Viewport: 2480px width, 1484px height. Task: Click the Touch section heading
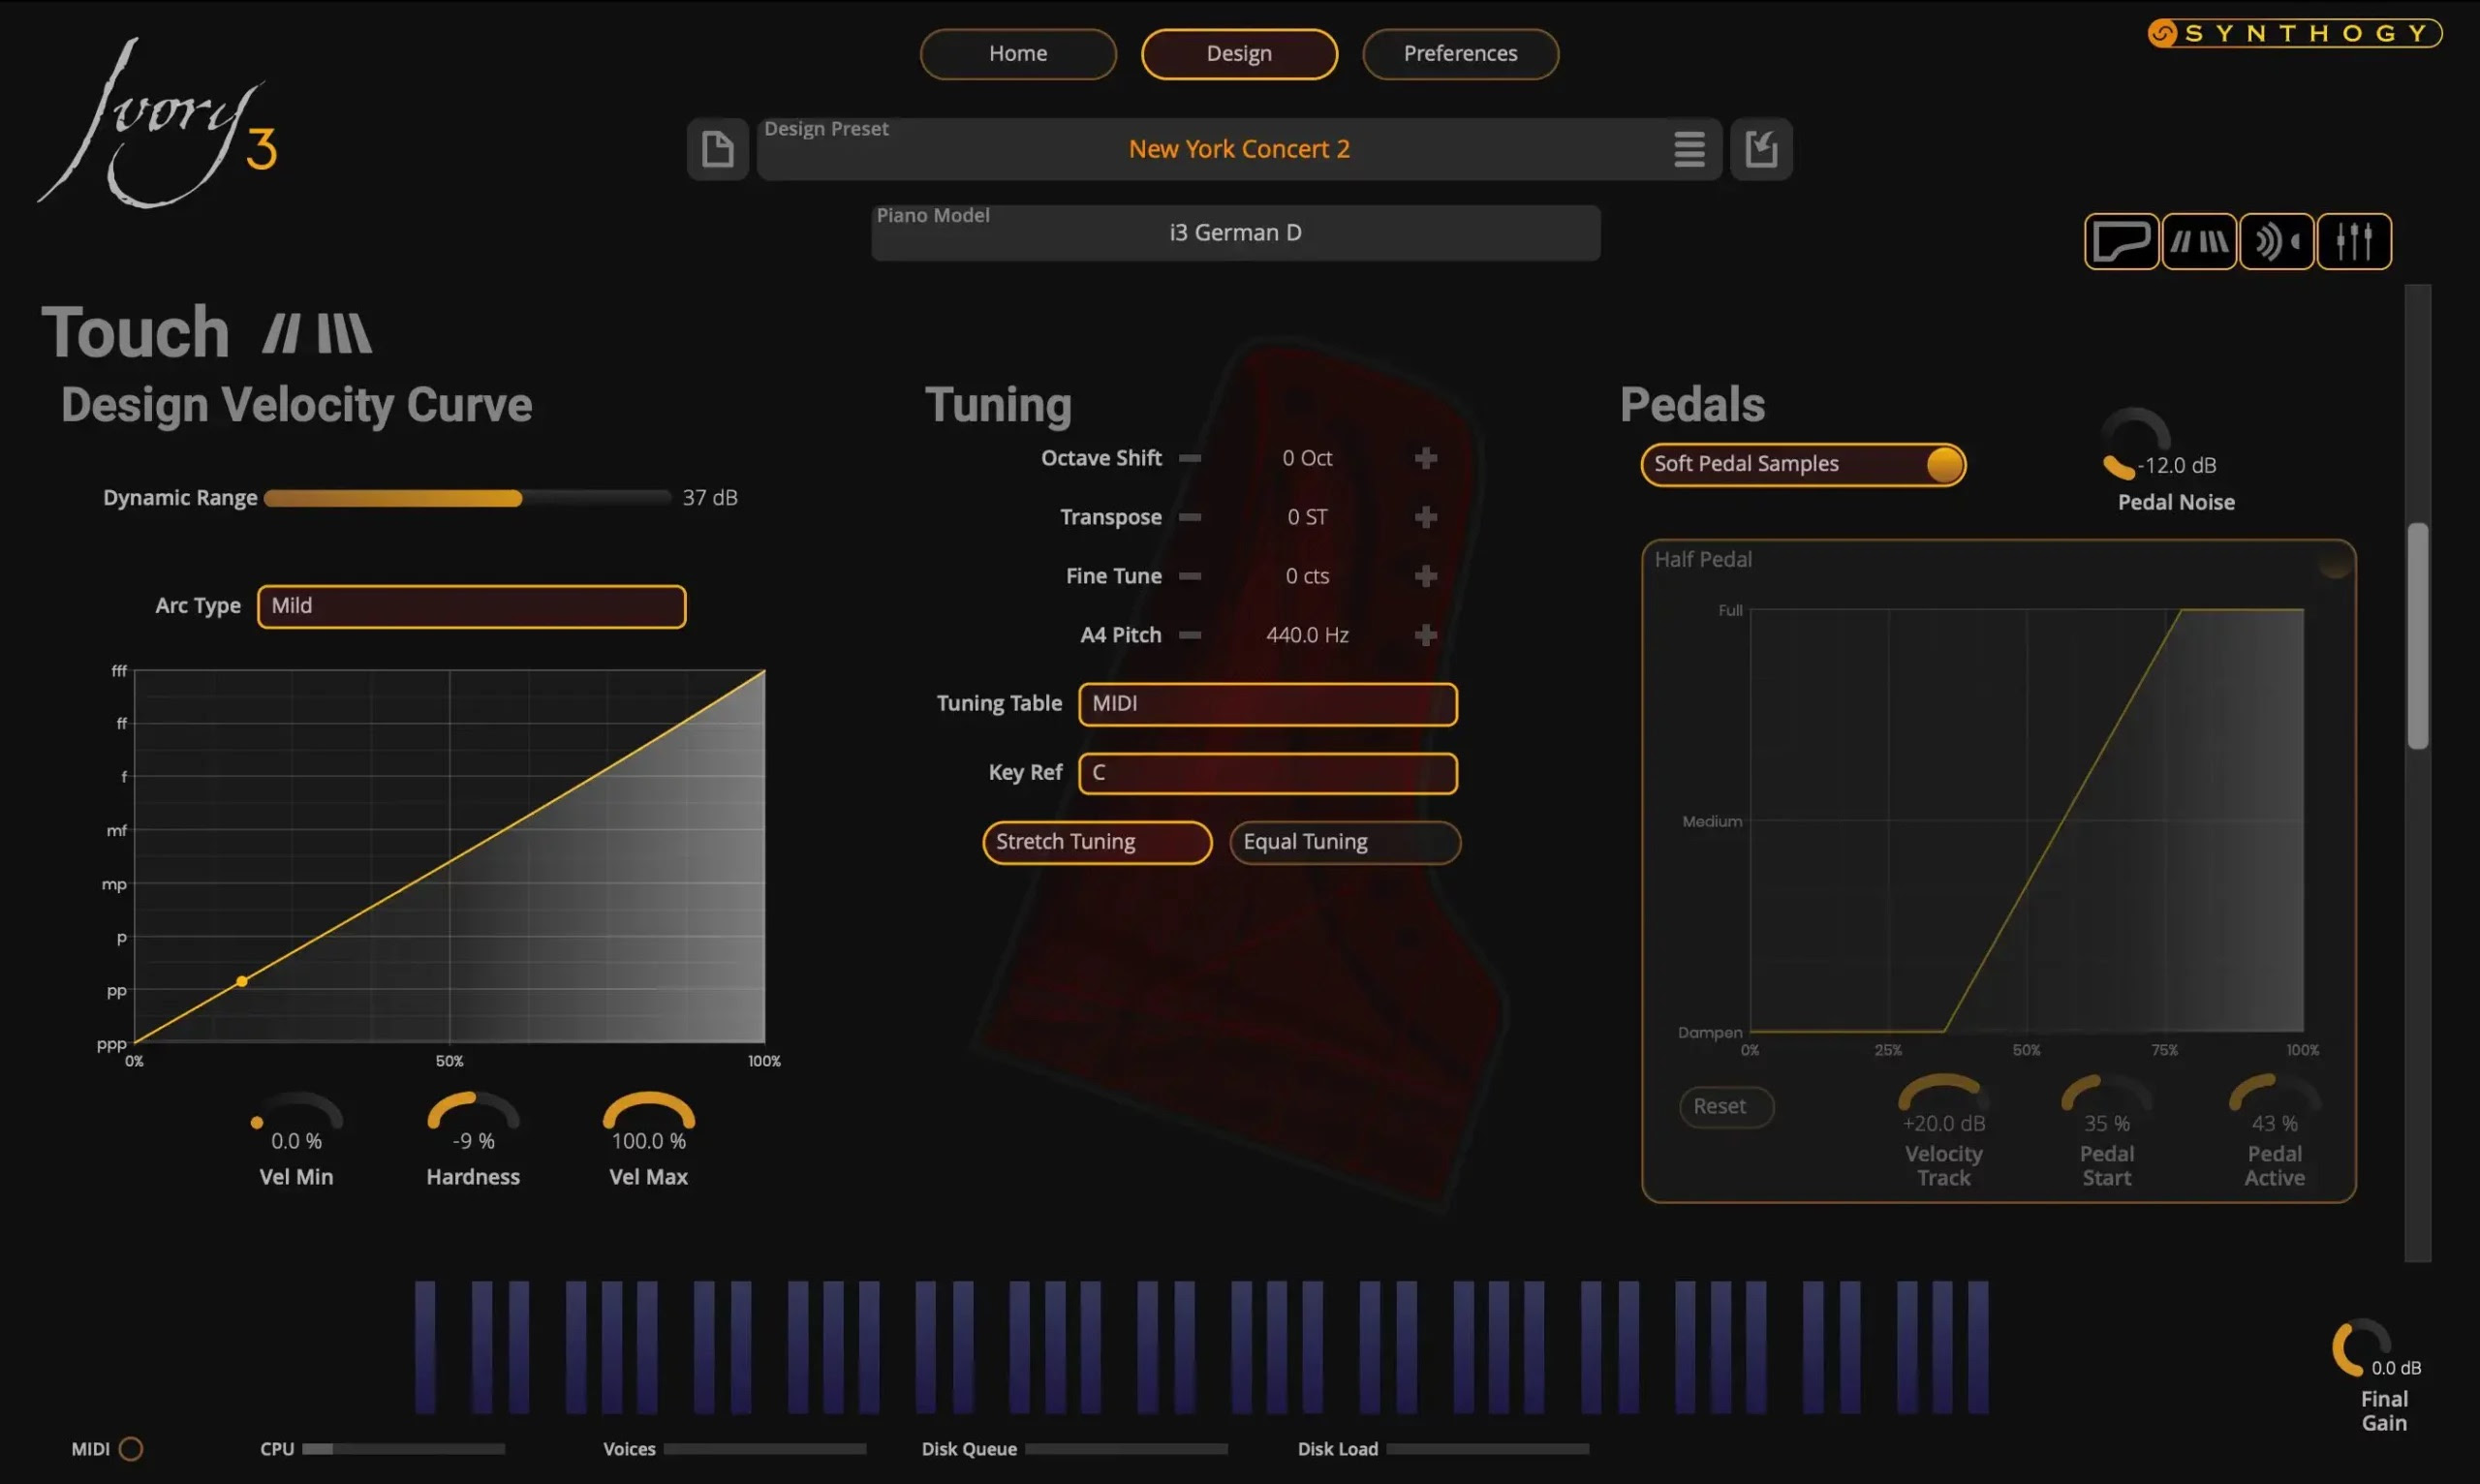[x=136, y=333]
